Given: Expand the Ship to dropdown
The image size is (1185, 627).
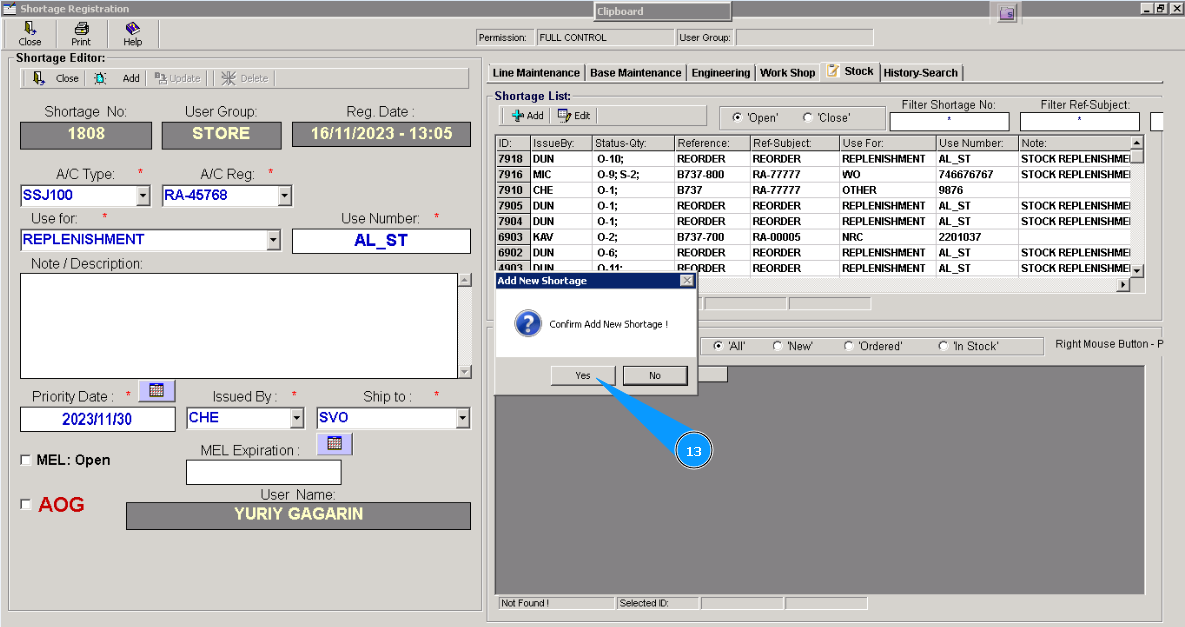Looking at the screenshot, I should (x=462, y=419).
